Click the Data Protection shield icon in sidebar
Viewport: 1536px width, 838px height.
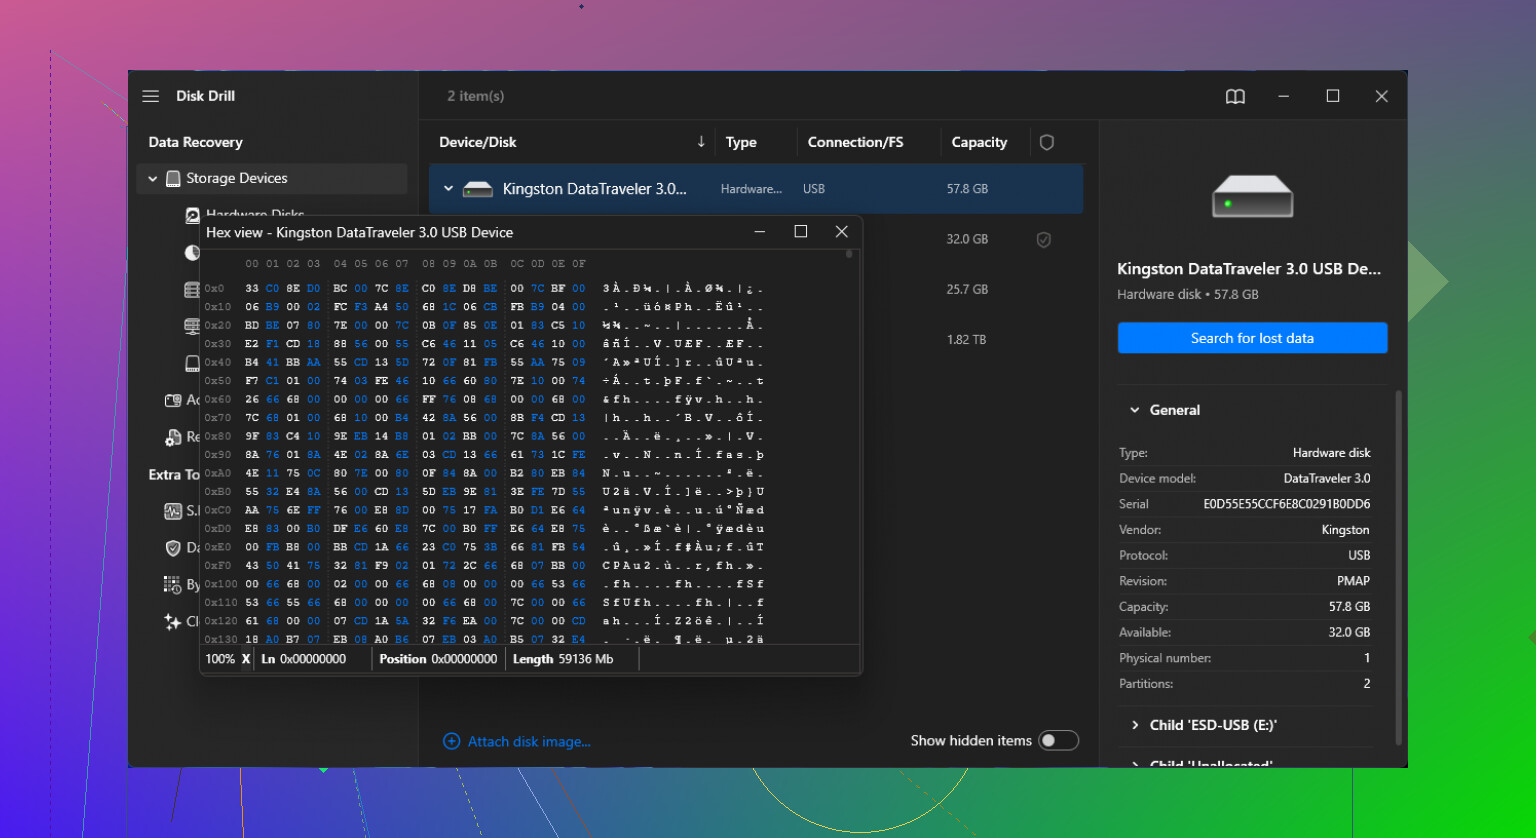pyautogui.click(x=173, y=548)
